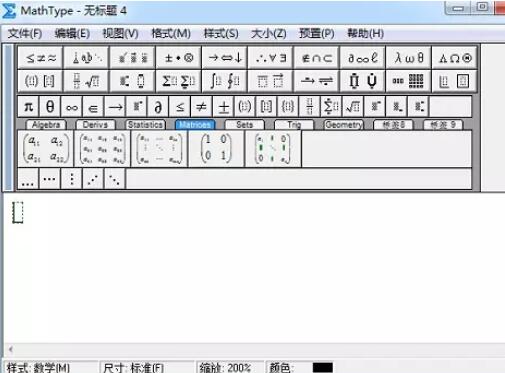Insert element-of symbol from small bar

93,107
